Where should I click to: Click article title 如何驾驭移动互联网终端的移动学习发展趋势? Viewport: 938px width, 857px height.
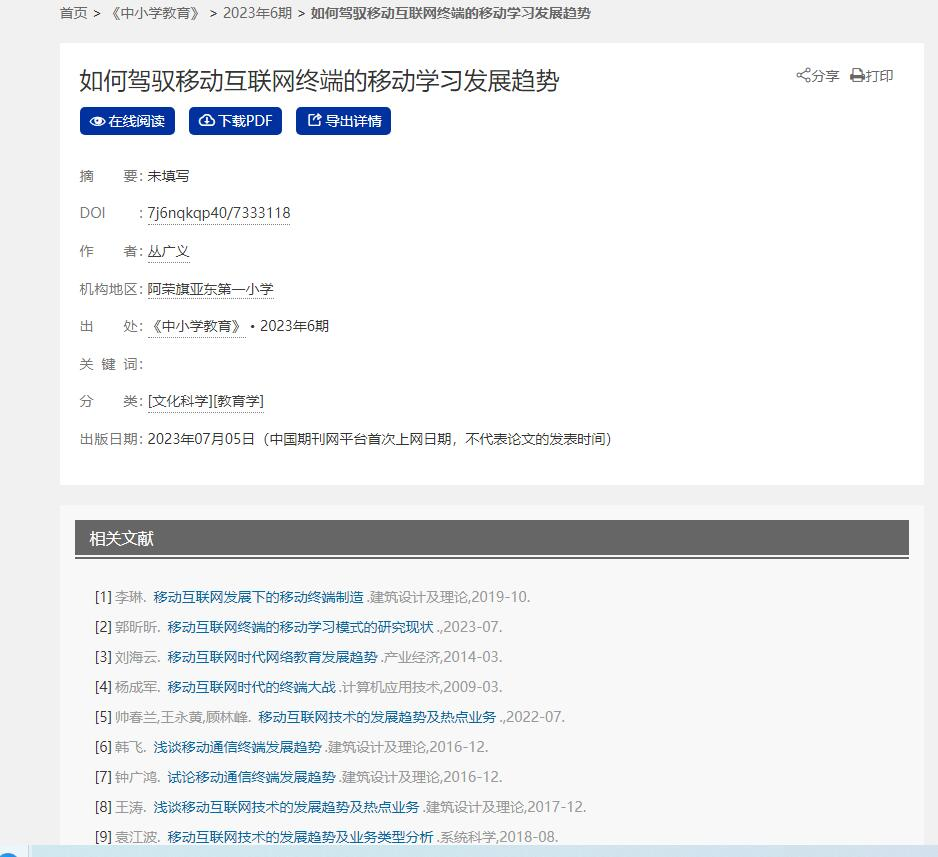pyautogui.click(x=319, y=80)
